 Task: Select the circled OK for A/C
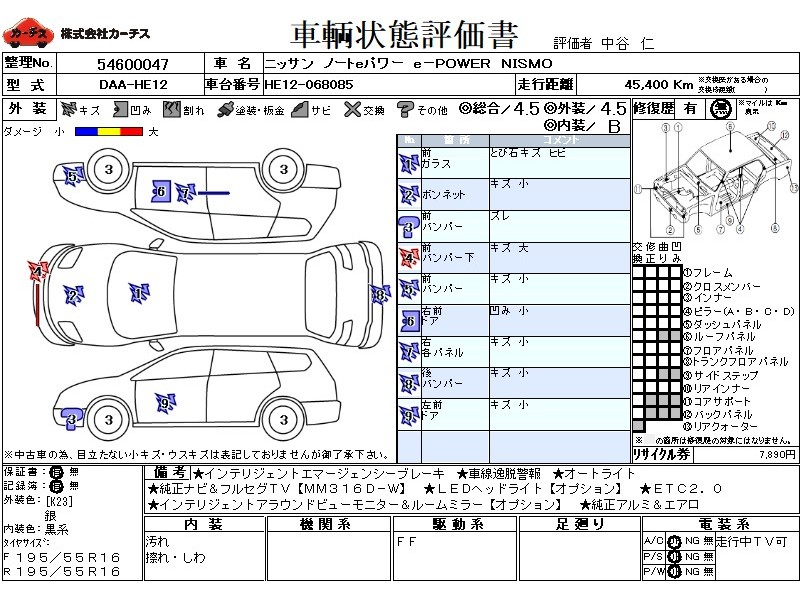pyautogui.click(x=674, y=541)
